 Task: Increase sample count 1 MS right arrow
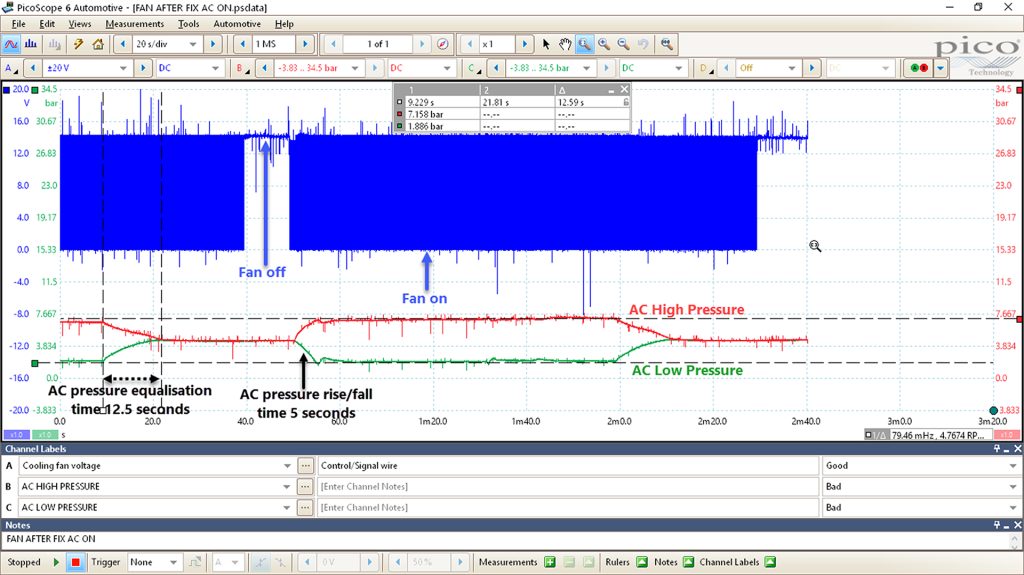305,44
